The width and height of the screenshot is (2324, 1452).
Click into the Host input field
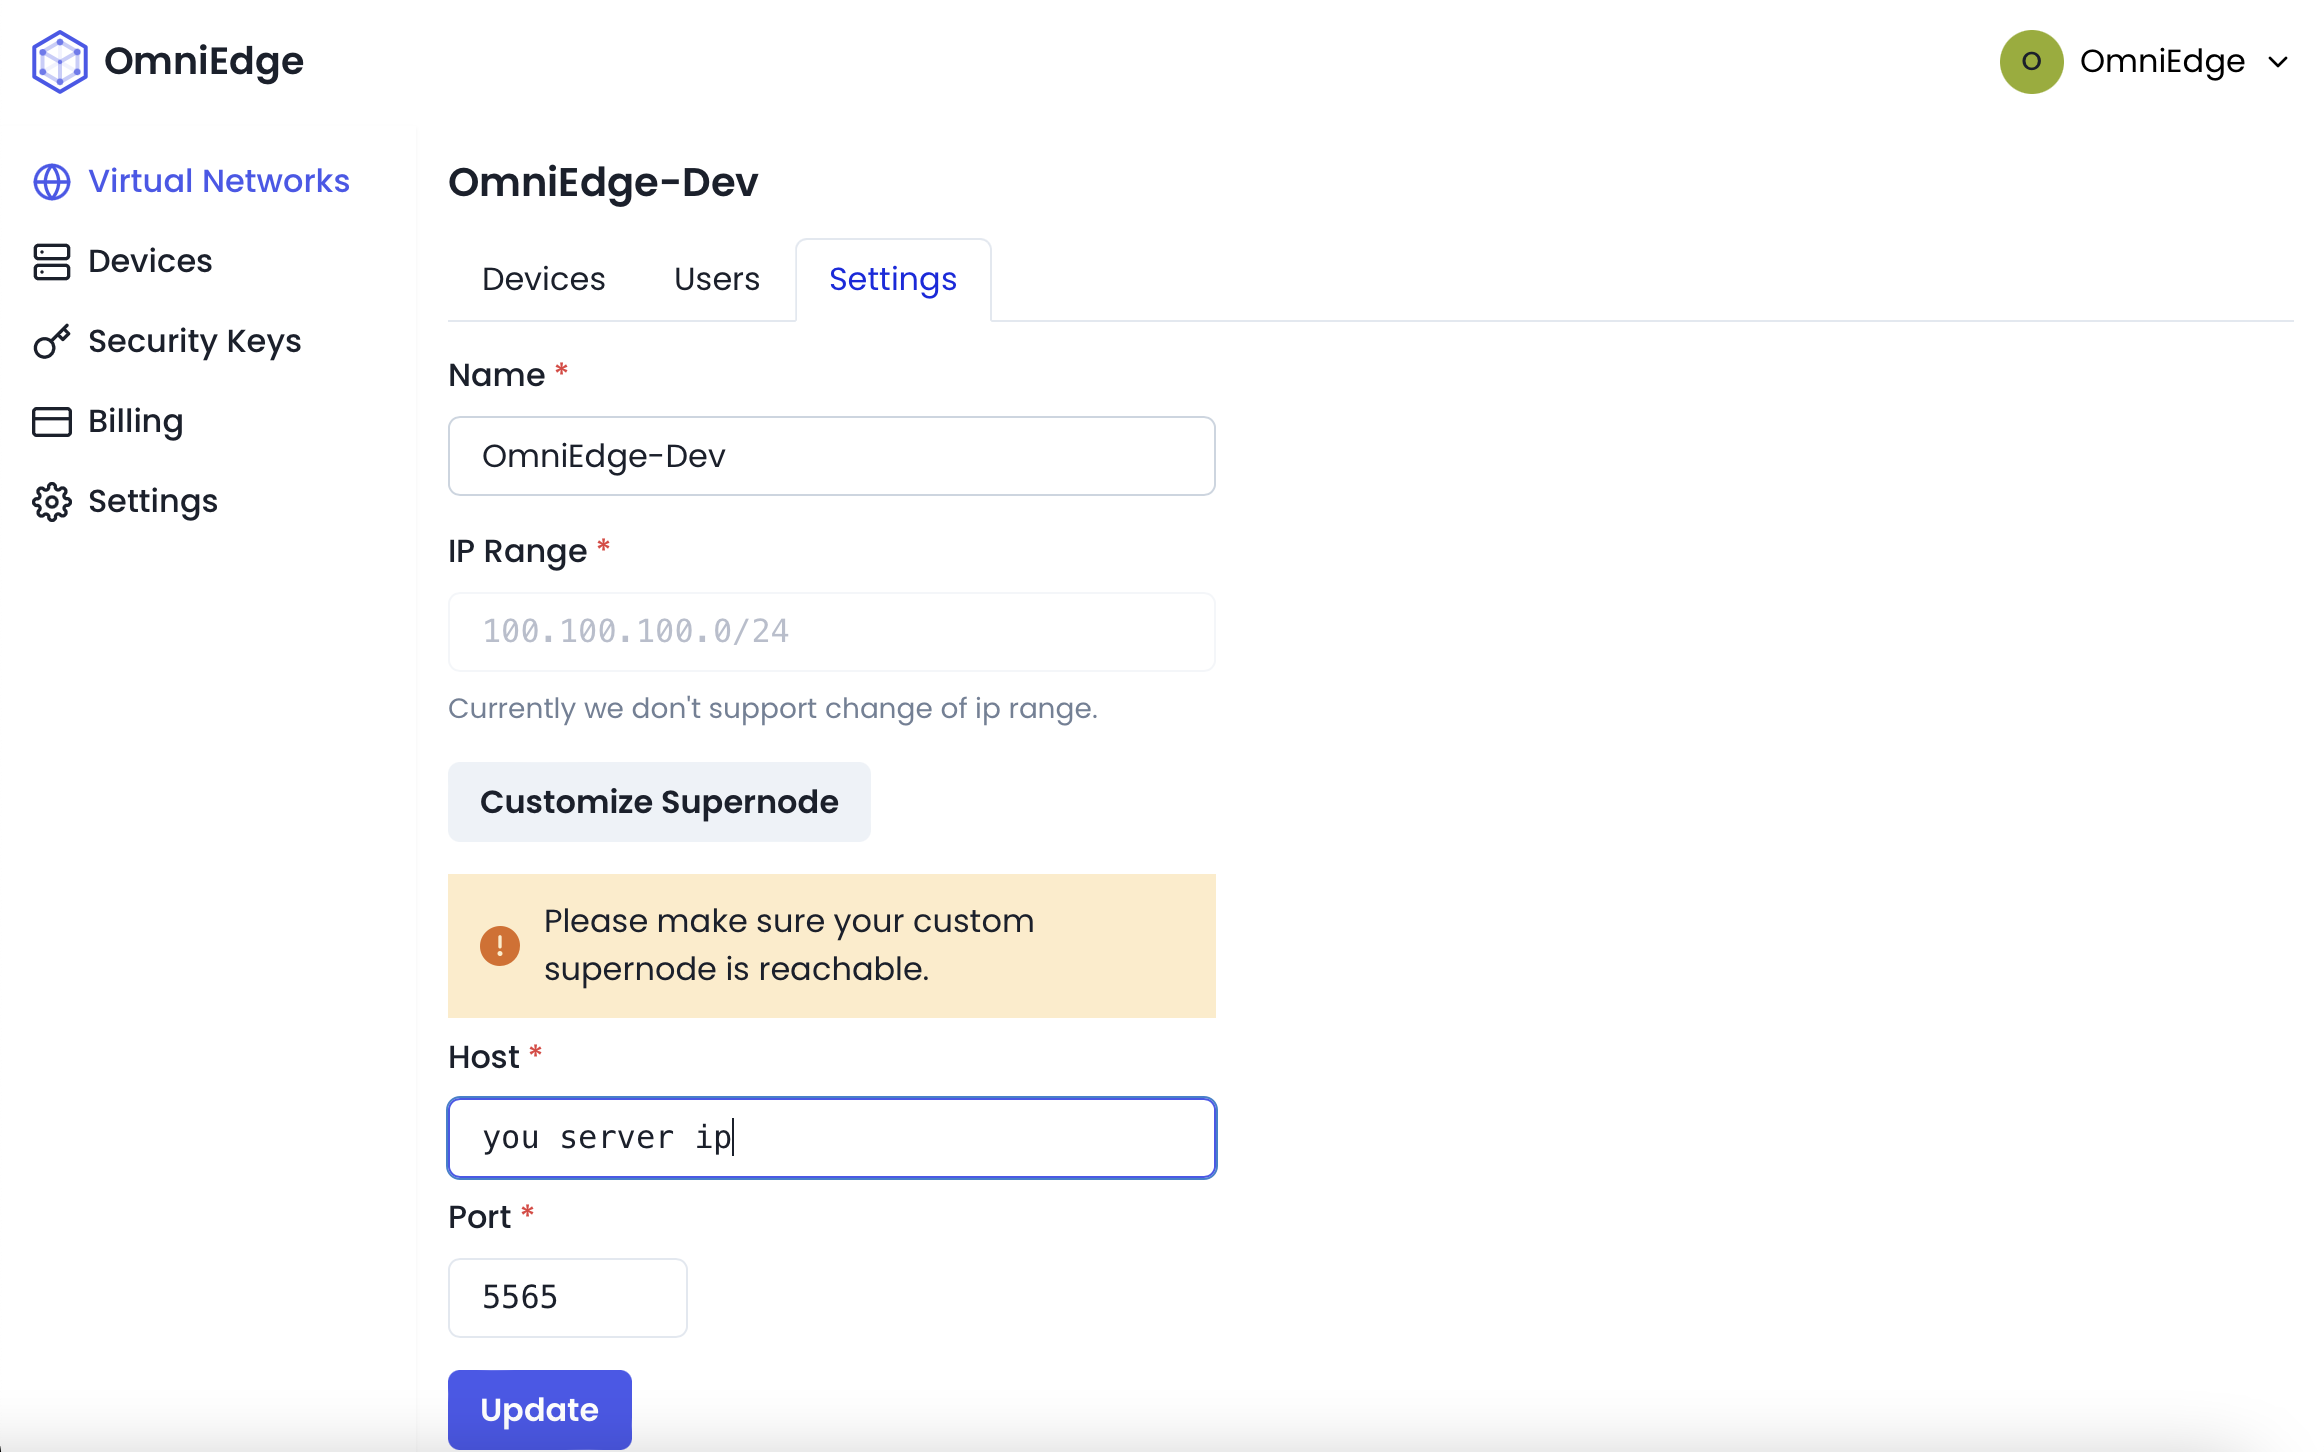click(831, 1138)
